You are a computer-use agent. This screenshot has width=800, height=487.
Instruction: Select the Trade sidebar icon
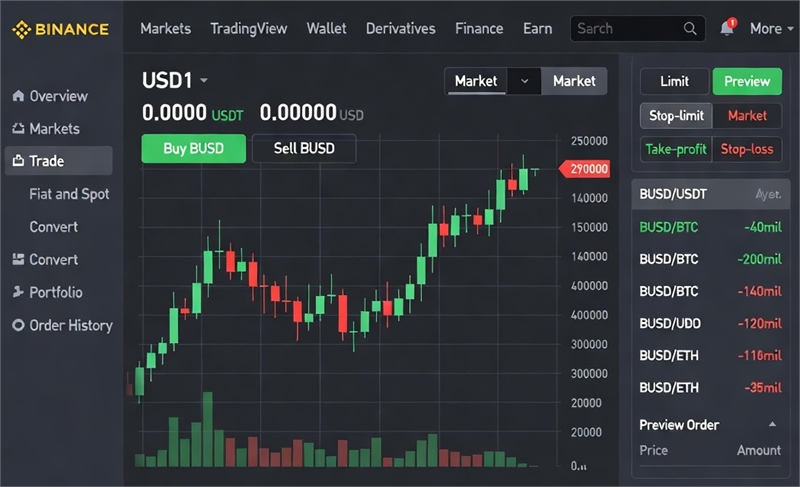17,161
